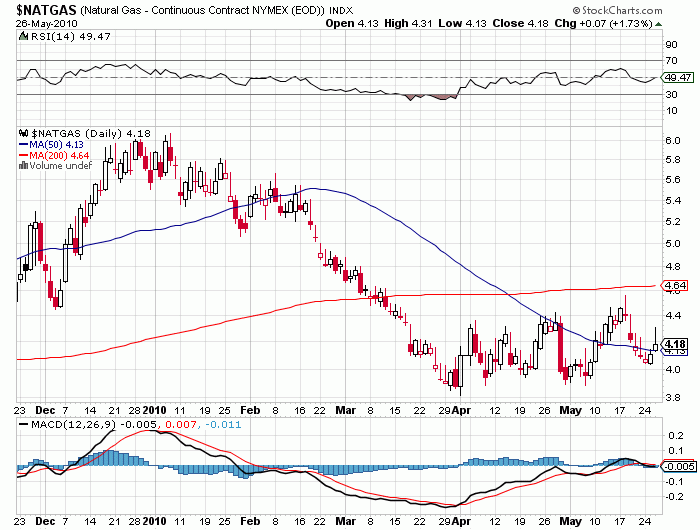Click the Volume undef legend text

(x=62, y=166)
